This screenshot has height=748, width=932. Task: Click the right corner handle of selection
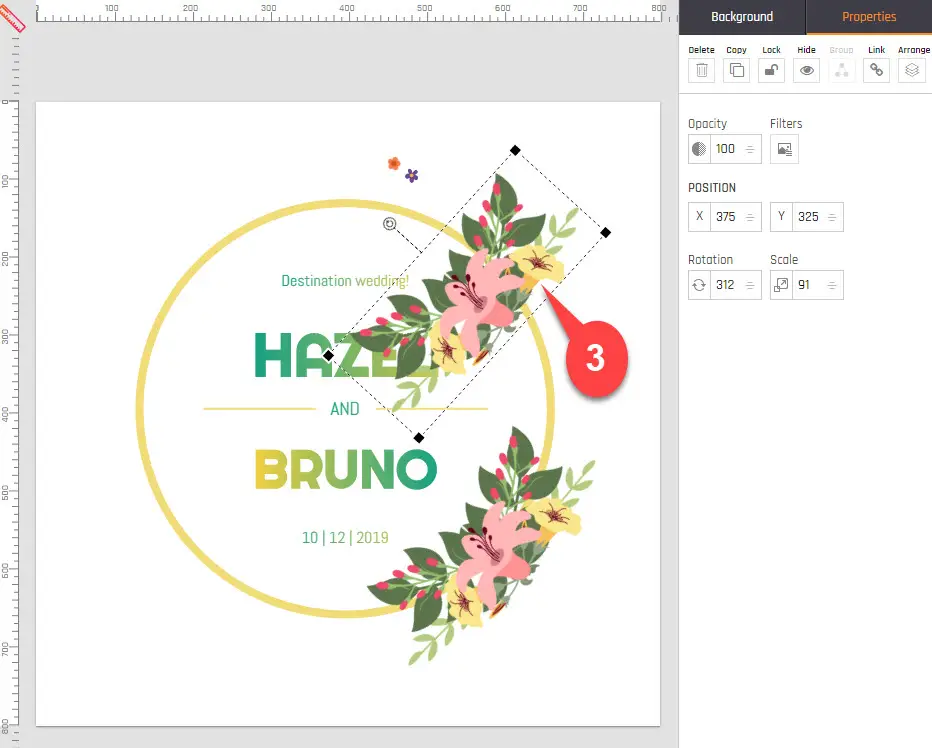tap(605, 232)
